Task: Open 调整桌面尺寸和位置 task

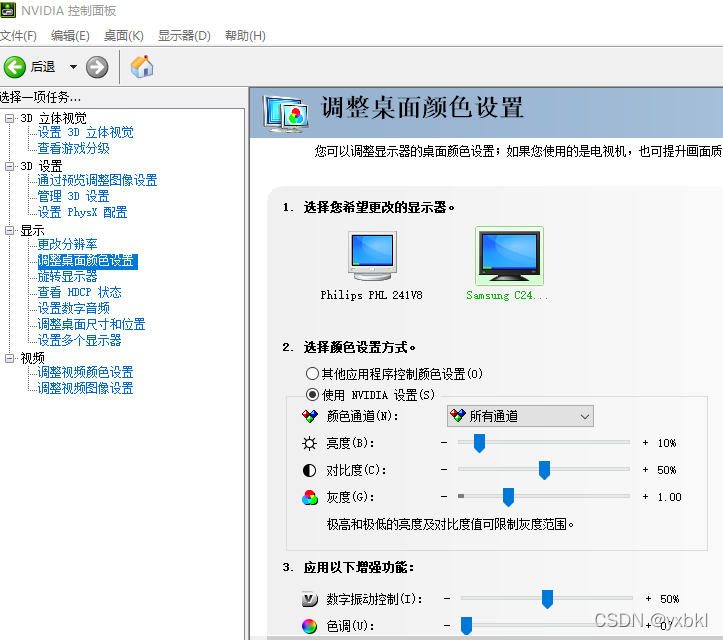Action: click(91, 325)
